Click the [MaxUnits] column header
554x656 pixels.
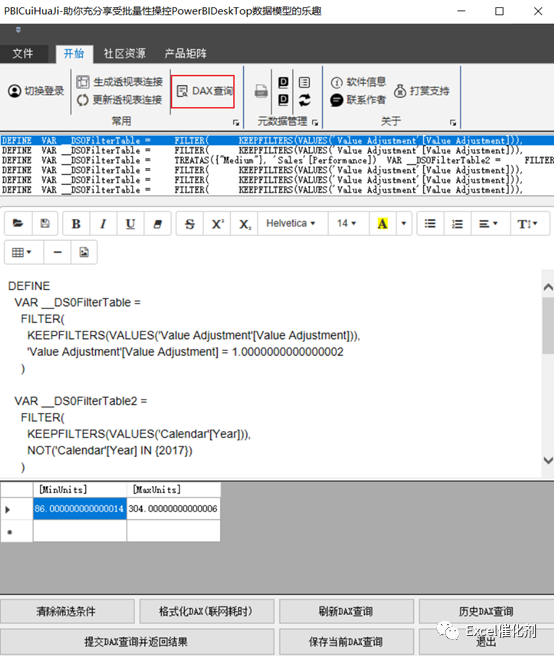pyautogui.click(x=173, y=489)
